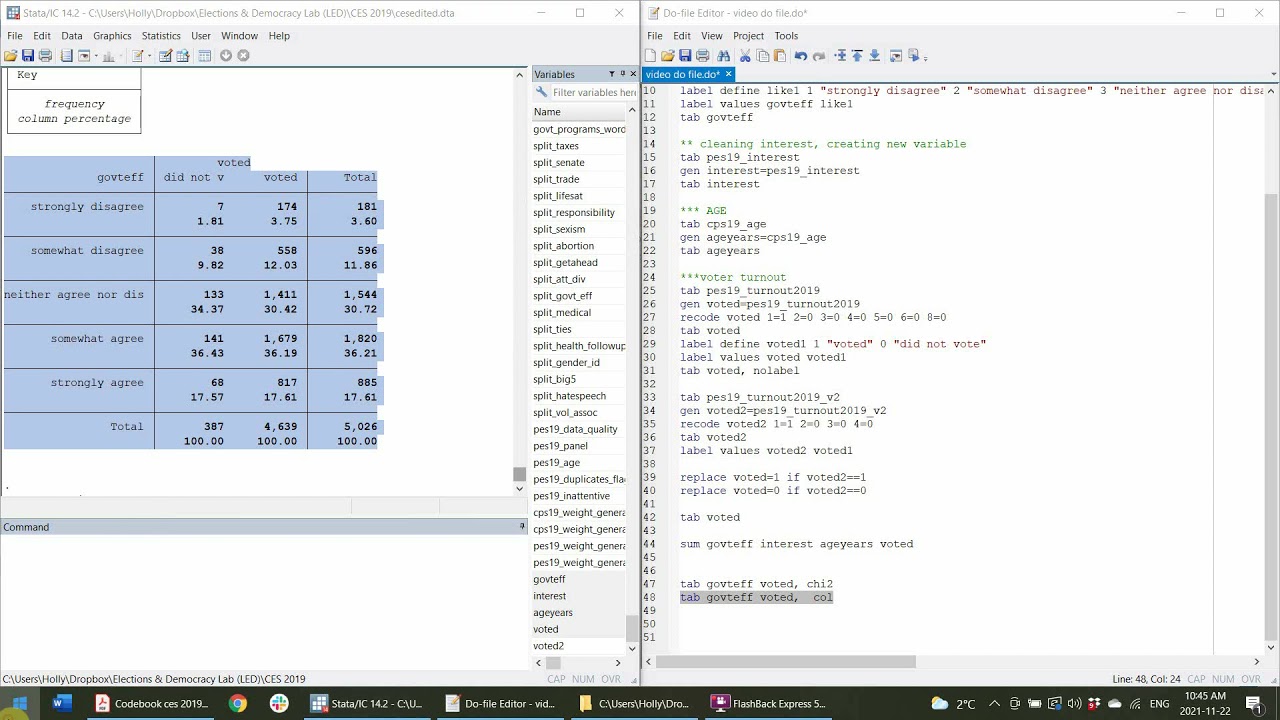
Task: Open the Do-file Editor icon dropdown arrow in Stata
Action: point(150,56)
